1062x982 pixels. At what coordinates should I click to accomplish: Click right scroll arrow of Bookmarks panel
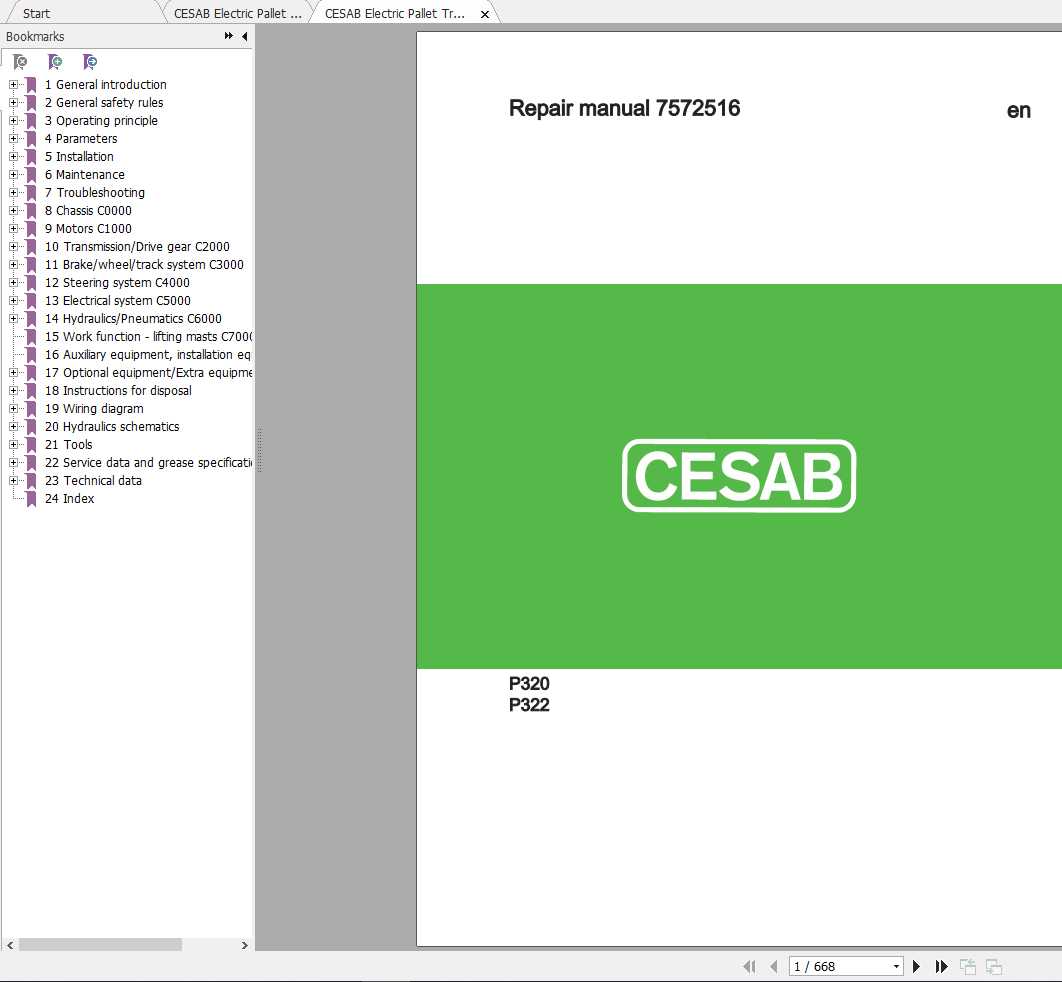point(245,945)
